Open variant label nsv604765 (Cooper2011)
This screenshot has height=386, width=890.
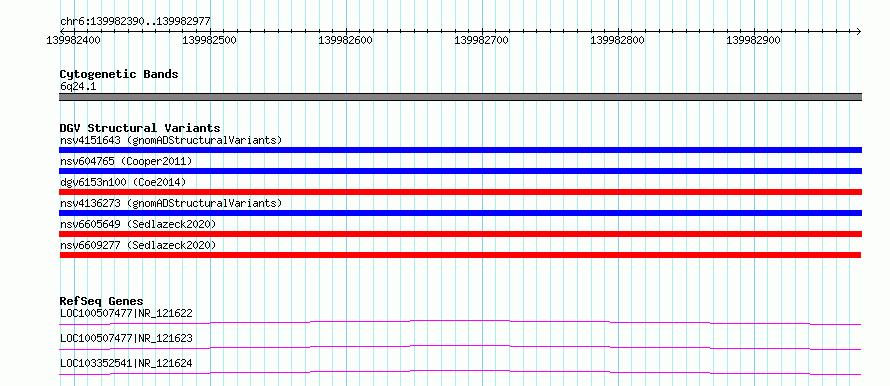point(126,161)
